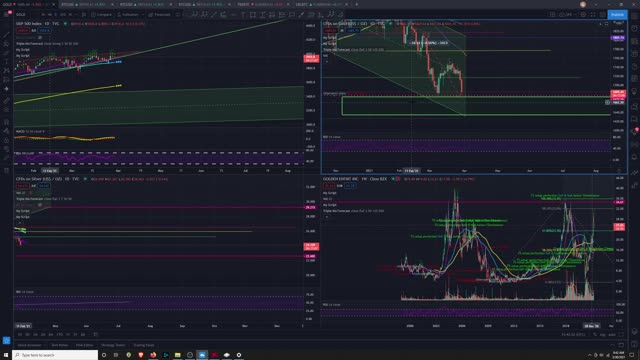Open the Strategy Tester tab
Screen dimensions: 640x360
[113, 345]
